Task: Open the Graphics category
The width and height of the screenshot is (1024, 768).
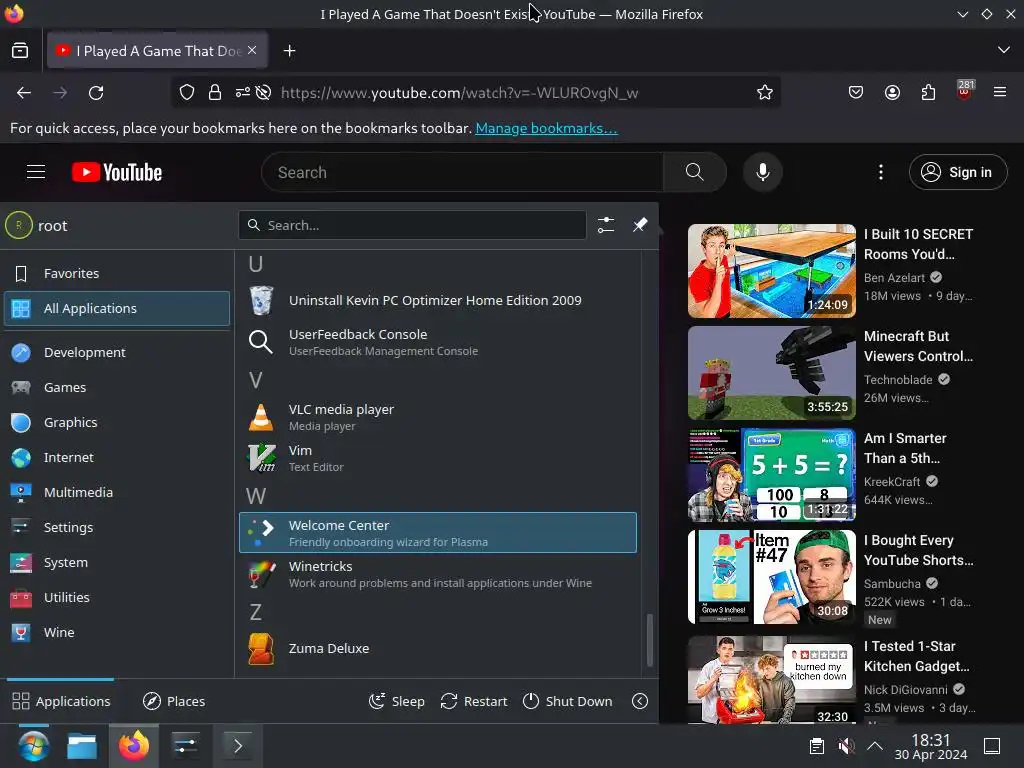Action: tap(117, 423)
